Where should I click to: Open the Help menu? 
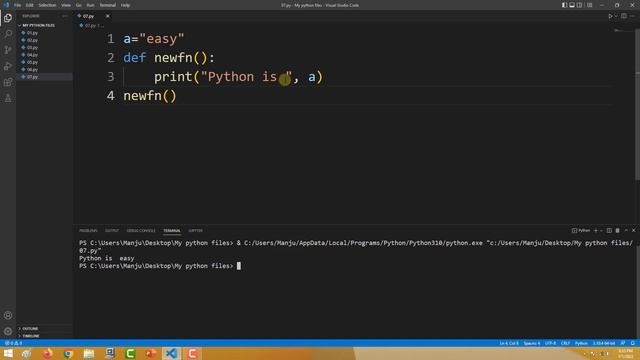125,5
